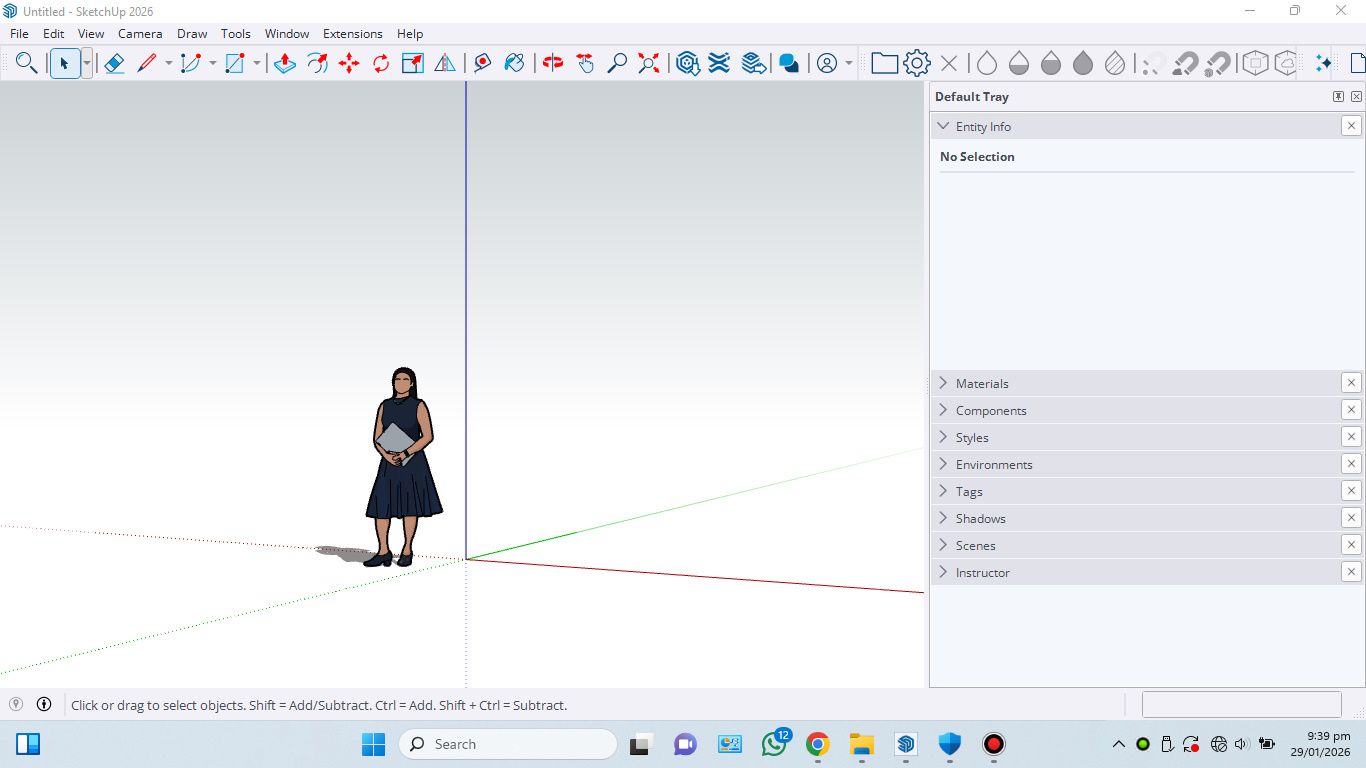The image size is (1366, 768).
Task: Open the gear settings toolbar icon
Action: pyautogui.click(x=917, y=63)
